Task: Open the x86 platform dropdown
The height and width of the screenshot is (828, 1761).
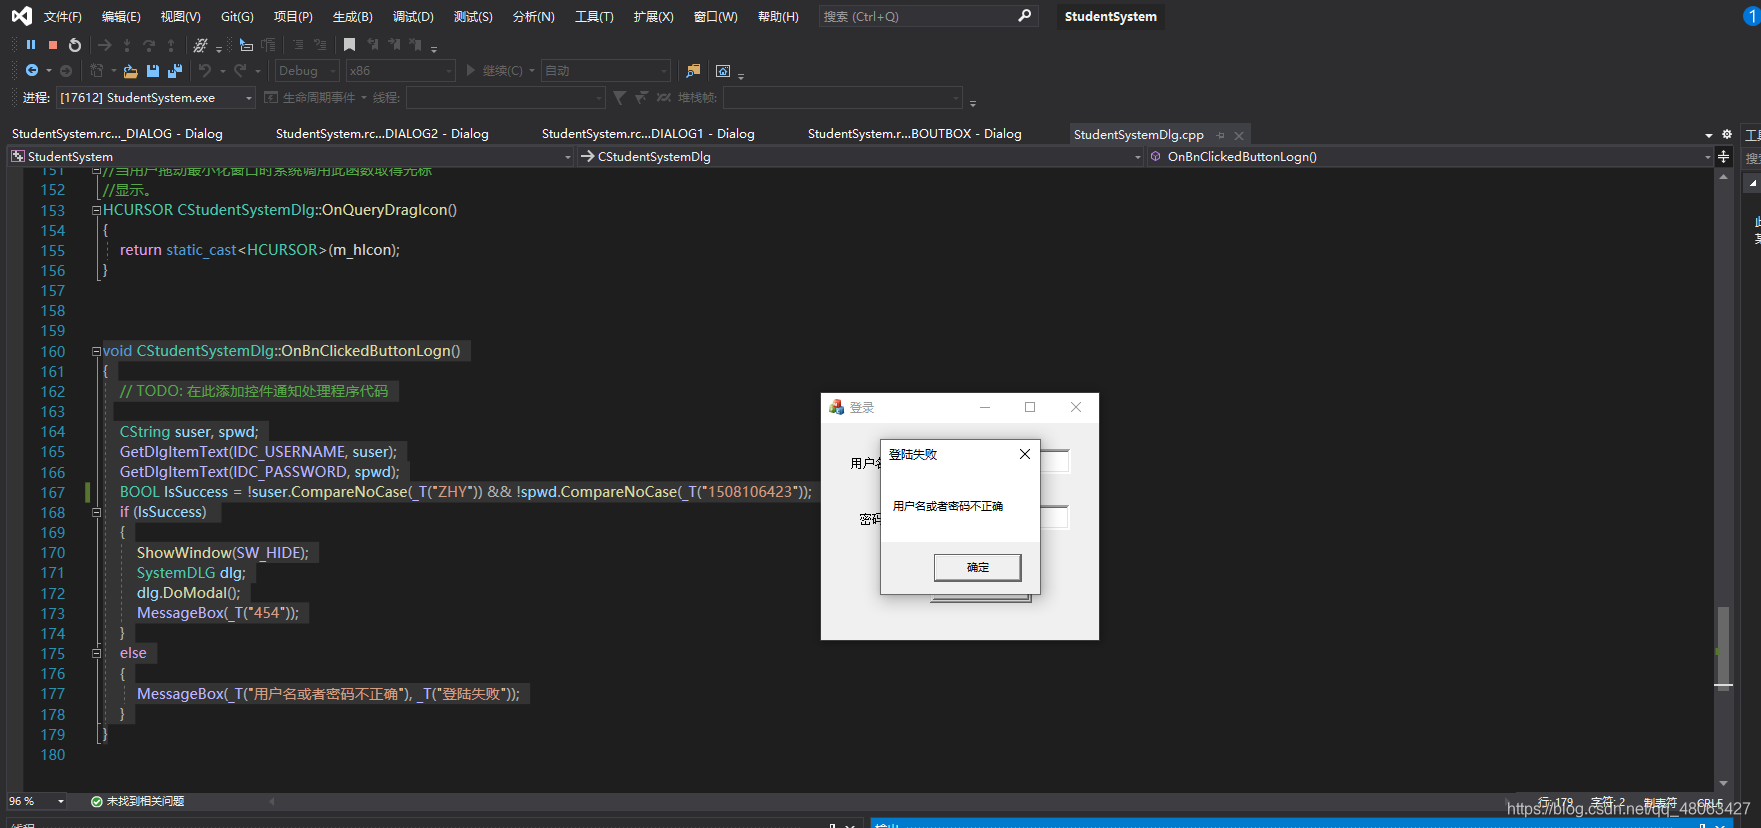Action: 400,71
